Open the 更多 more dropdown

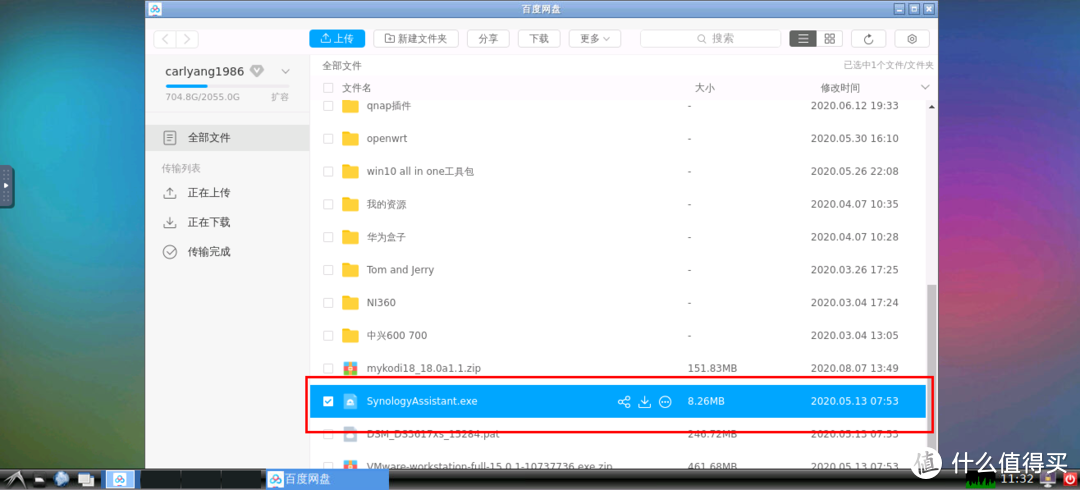594,39
